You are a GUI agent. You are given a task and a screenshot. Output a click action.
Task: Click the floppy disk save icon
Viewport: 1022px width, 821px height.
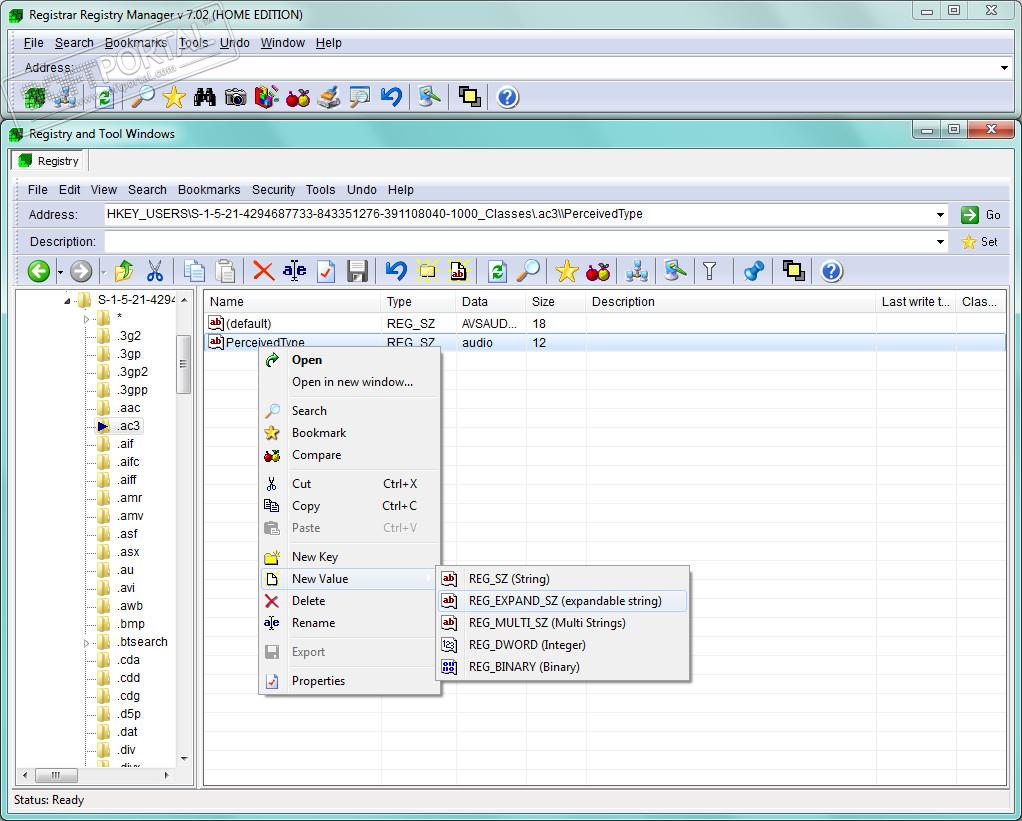point(357,271)
